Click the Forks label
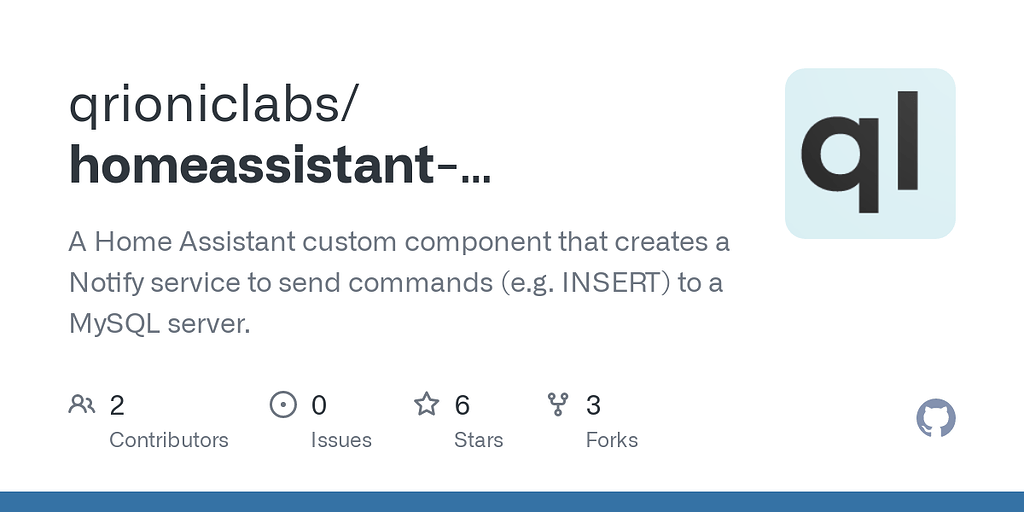 pyautogui.click(x=612, y=440)
